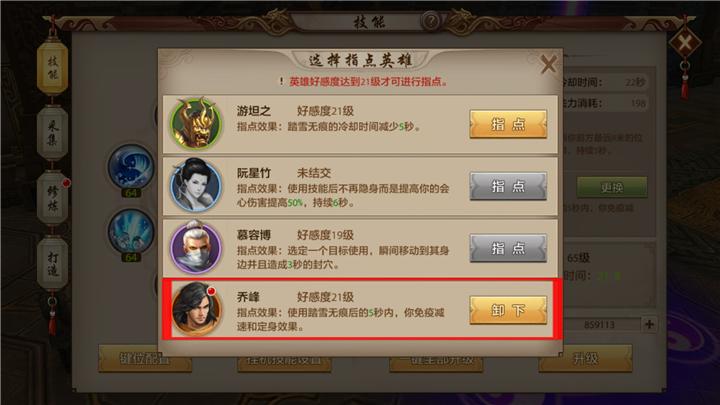Click the grey 指点 button for 慕容博
This screenshot has height=405, width=720.
point(508,248)
